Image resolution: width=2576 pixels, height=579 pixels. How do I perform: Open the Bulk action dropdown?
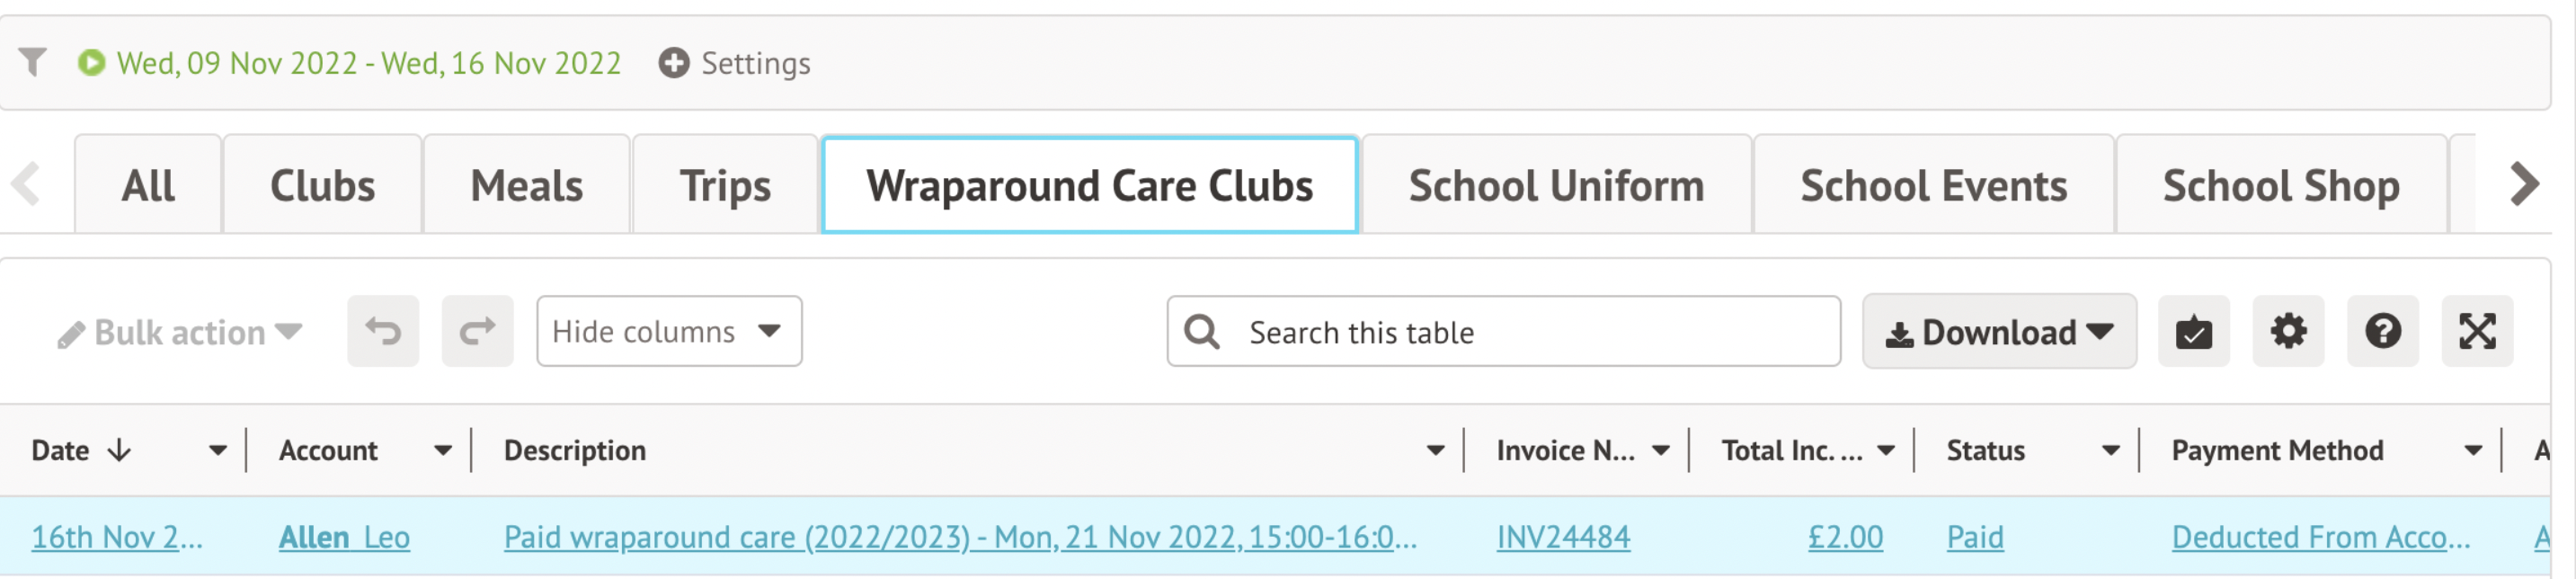(180, 332)
